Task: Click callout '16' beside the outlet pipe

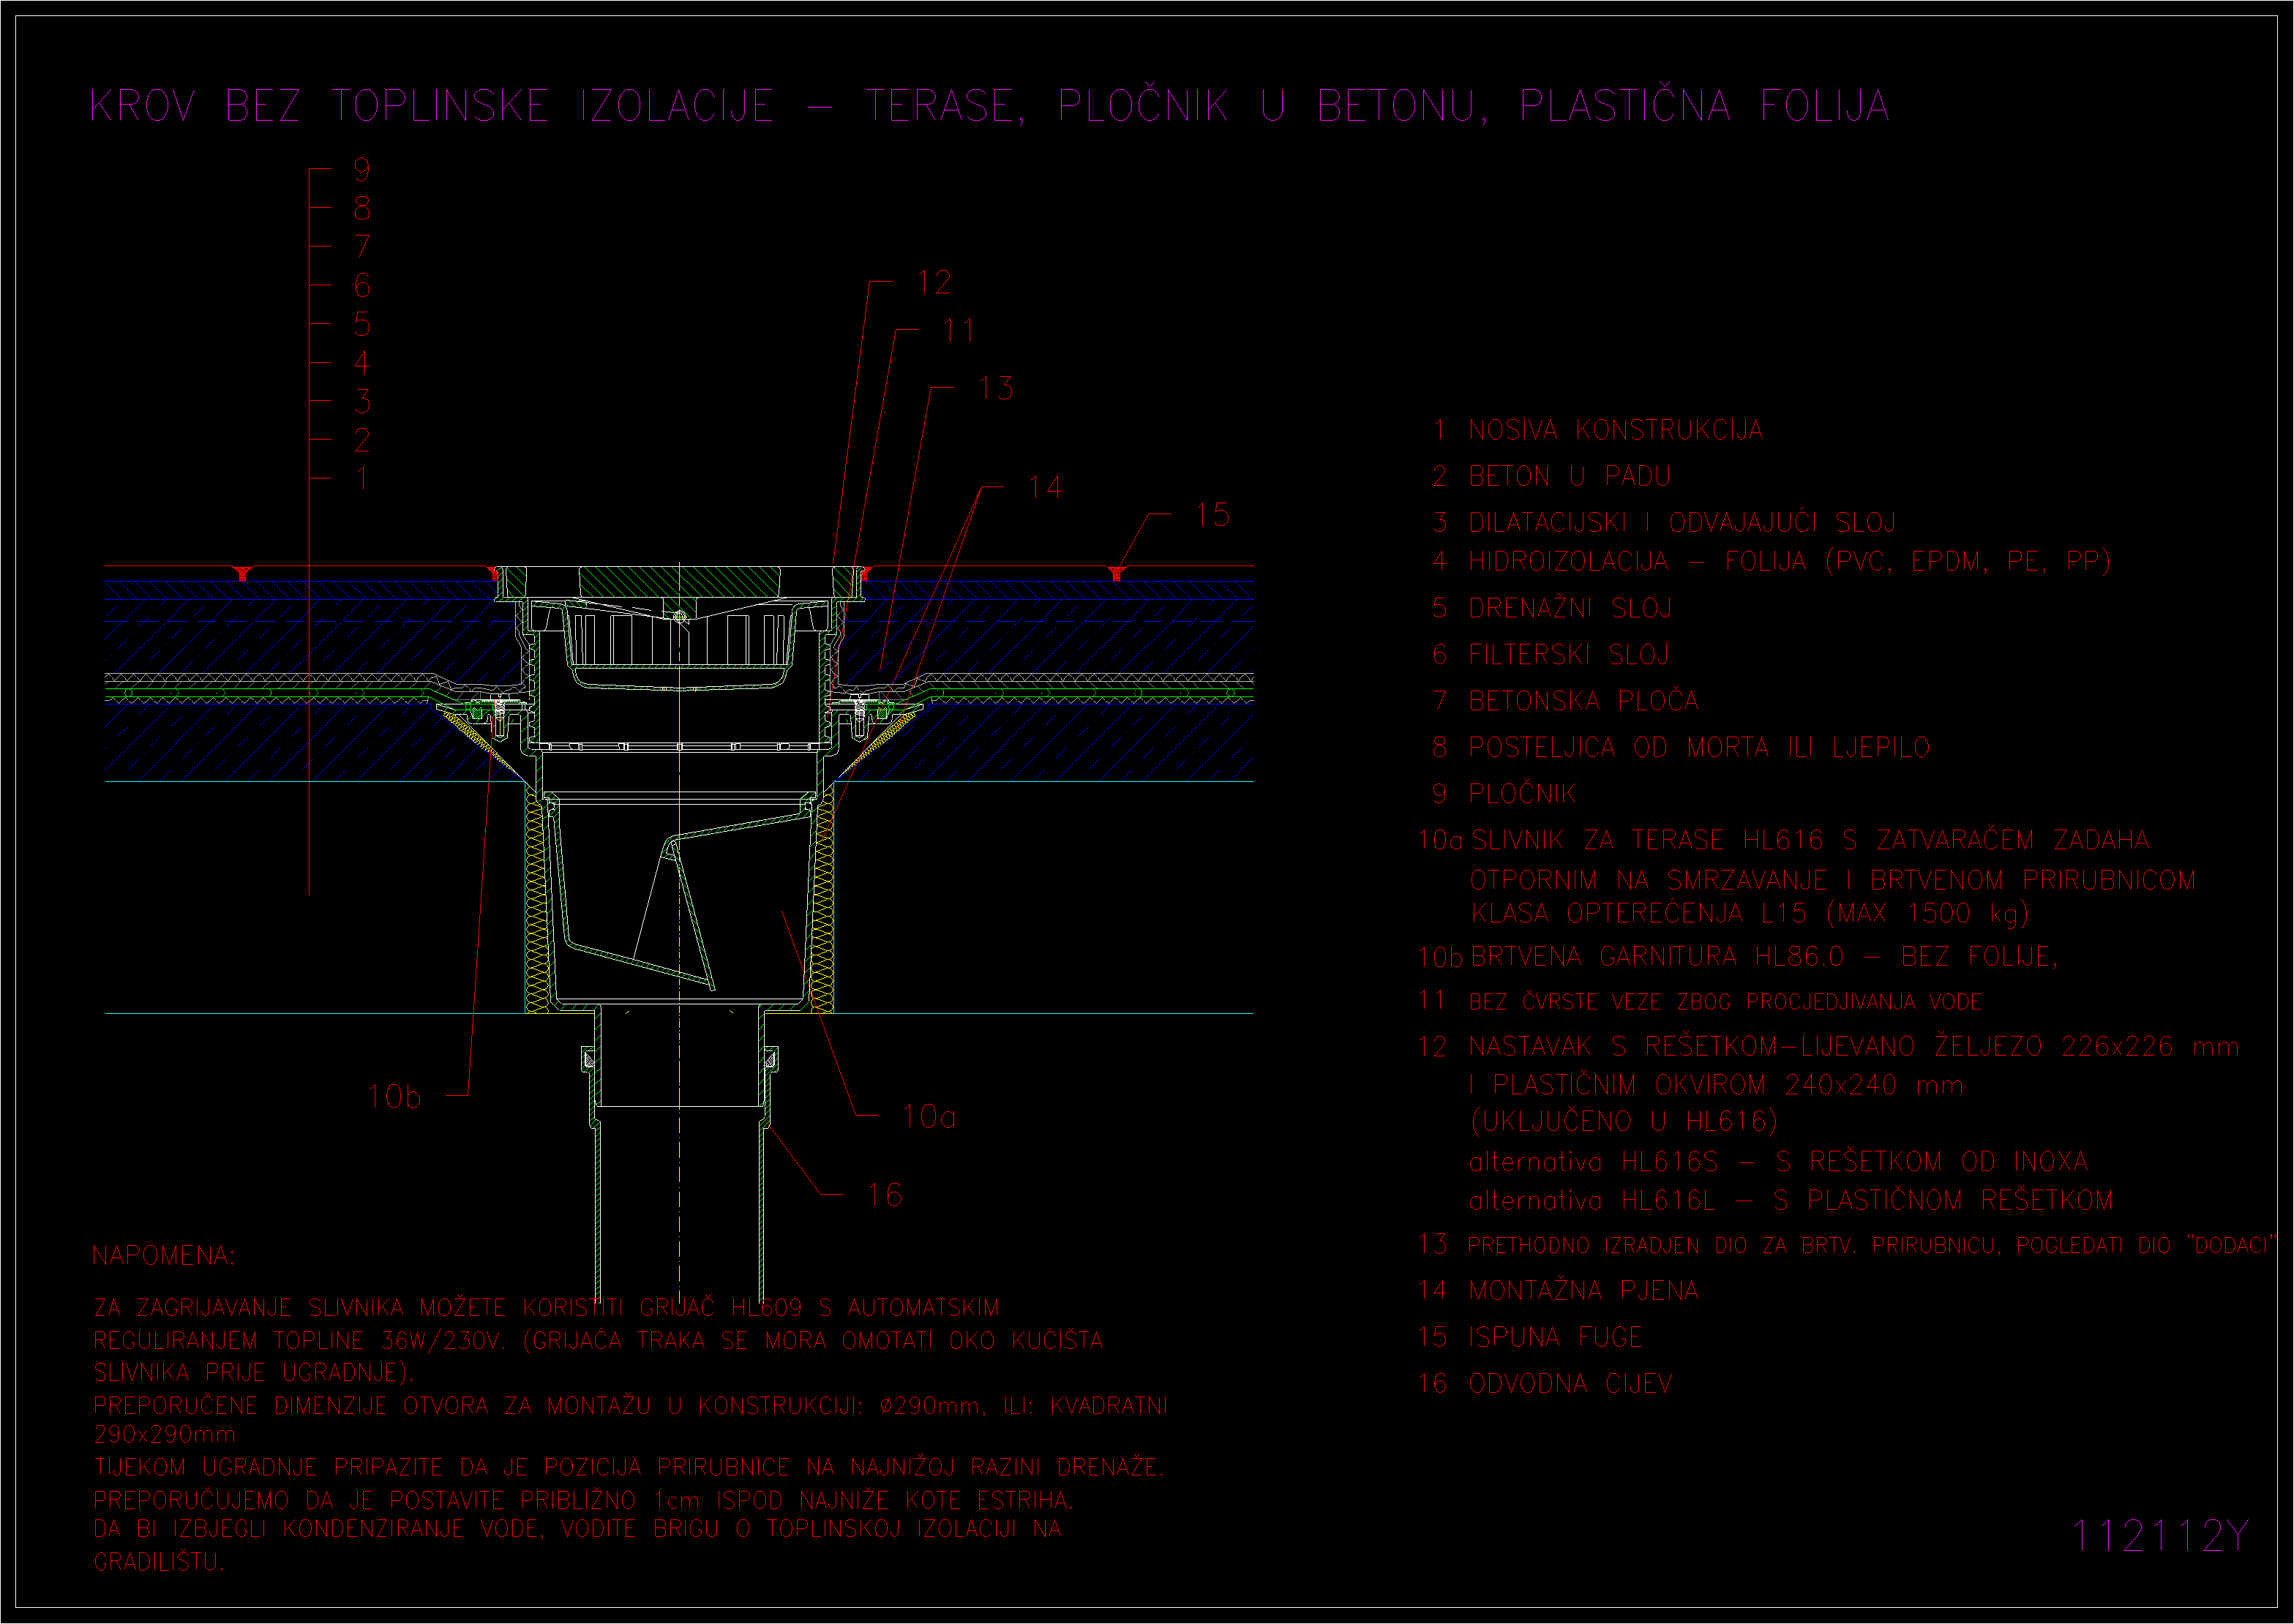Action: click(x=885, y=1194)
